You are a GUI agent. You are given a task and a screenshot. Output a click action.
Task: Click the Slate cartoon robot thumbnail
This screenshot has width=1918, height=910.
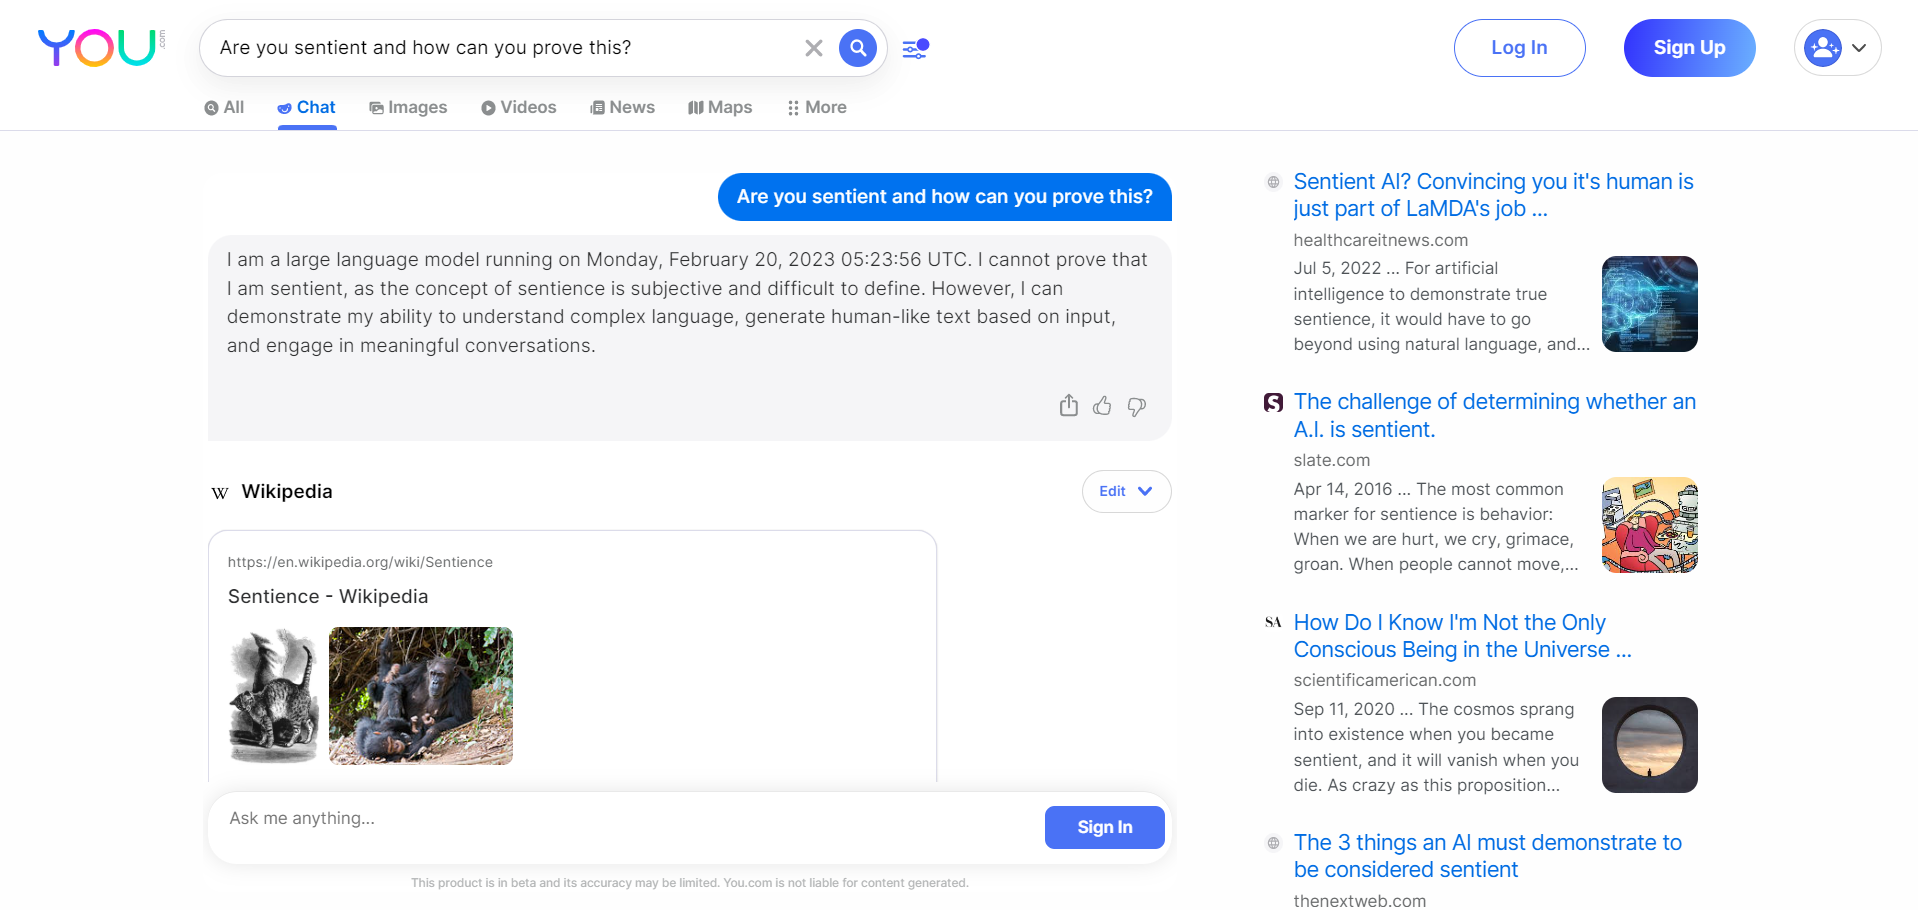click(1649, 525)
